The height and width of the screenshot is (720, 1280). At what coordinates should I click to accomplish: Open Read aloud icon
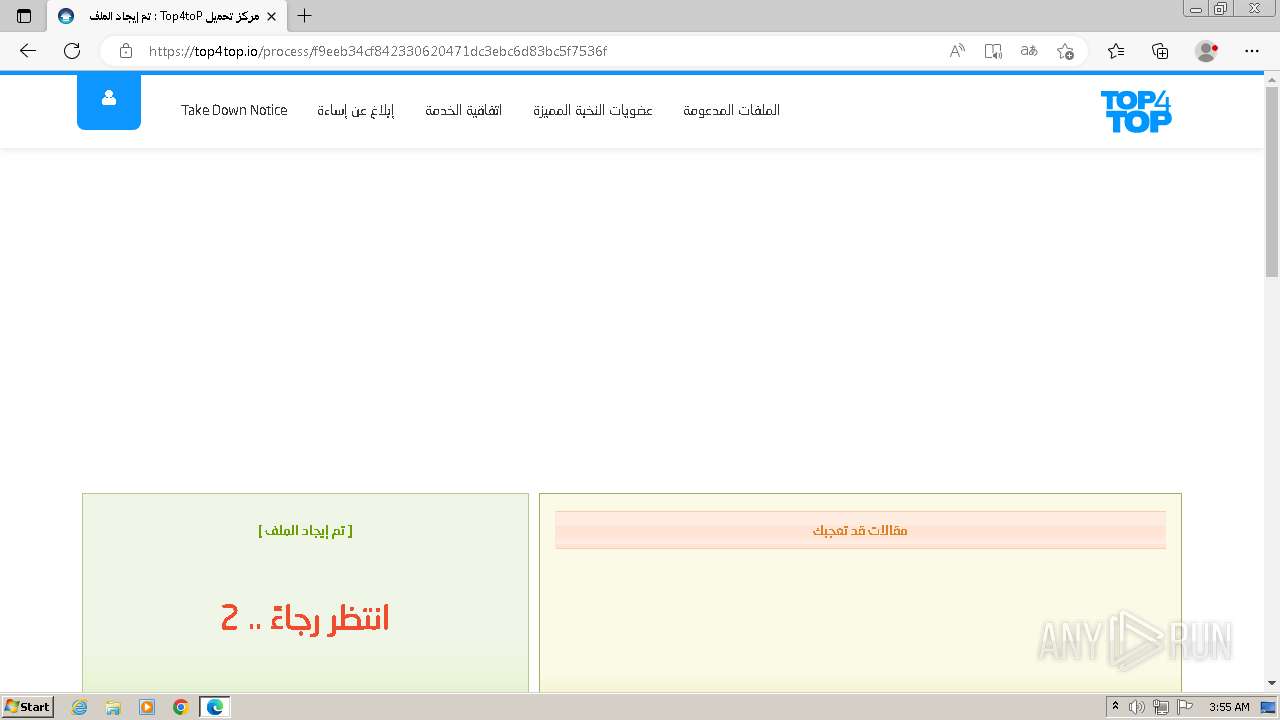tap(957, 51)
